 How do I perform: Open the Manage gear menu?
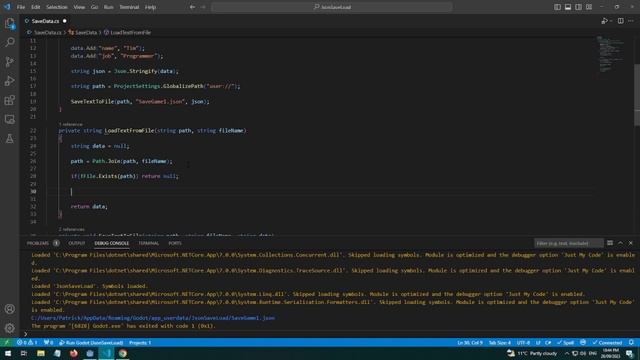10,328
